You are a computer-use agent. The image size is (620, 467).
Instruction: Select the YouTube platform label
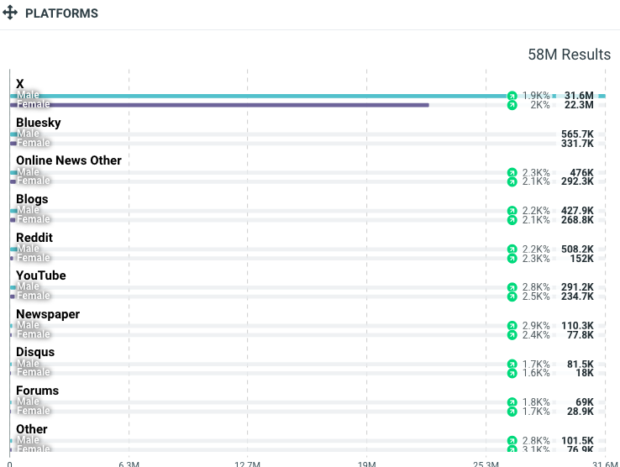click(41, 276)
